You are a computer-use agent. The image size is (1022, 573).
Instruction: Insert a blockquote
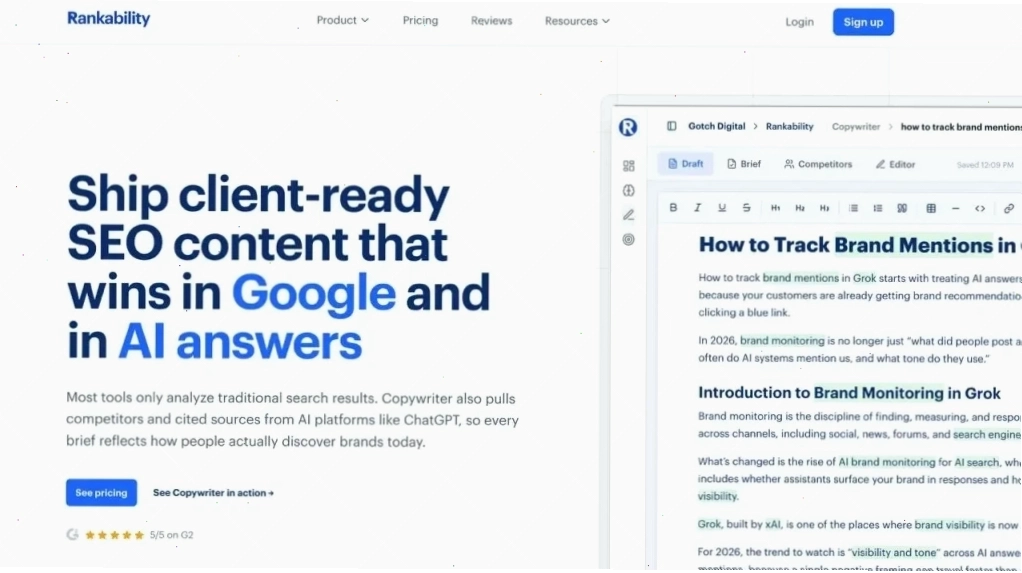[x=902, y=208]
